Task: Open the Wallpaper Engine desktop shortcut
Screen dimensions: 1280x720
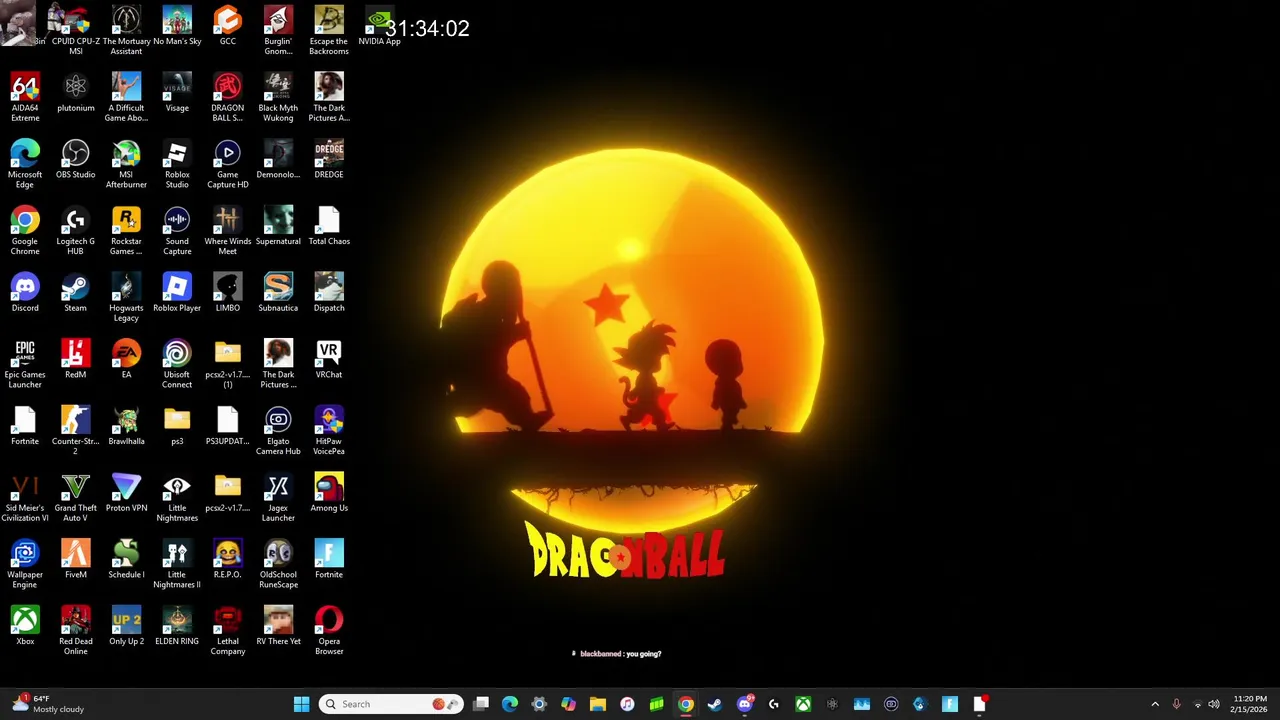Action: pyautogui.click(x=25, y=564)
